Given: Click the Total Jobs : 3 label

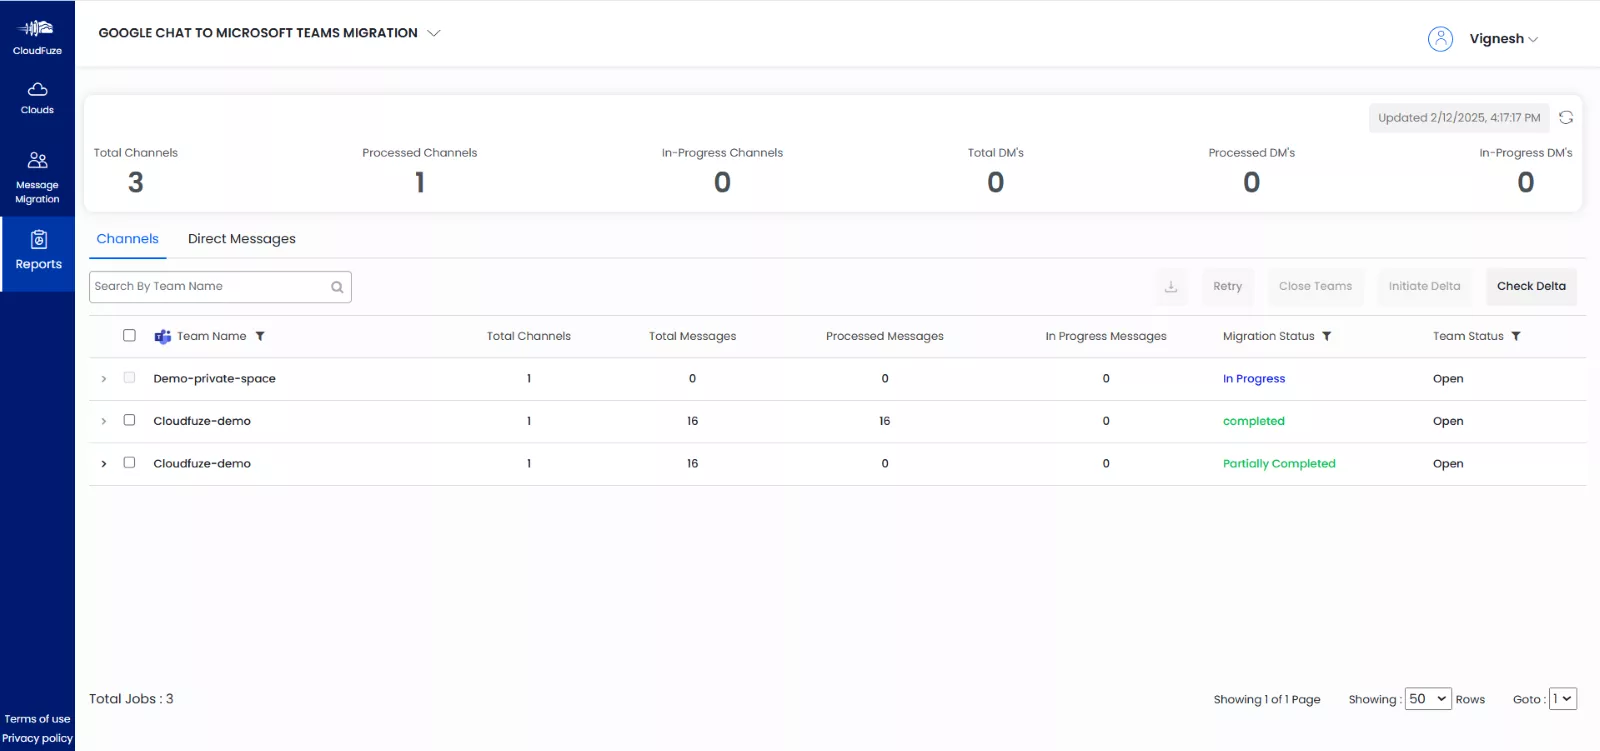Looking at the screenshot, I should coord(131,699).
